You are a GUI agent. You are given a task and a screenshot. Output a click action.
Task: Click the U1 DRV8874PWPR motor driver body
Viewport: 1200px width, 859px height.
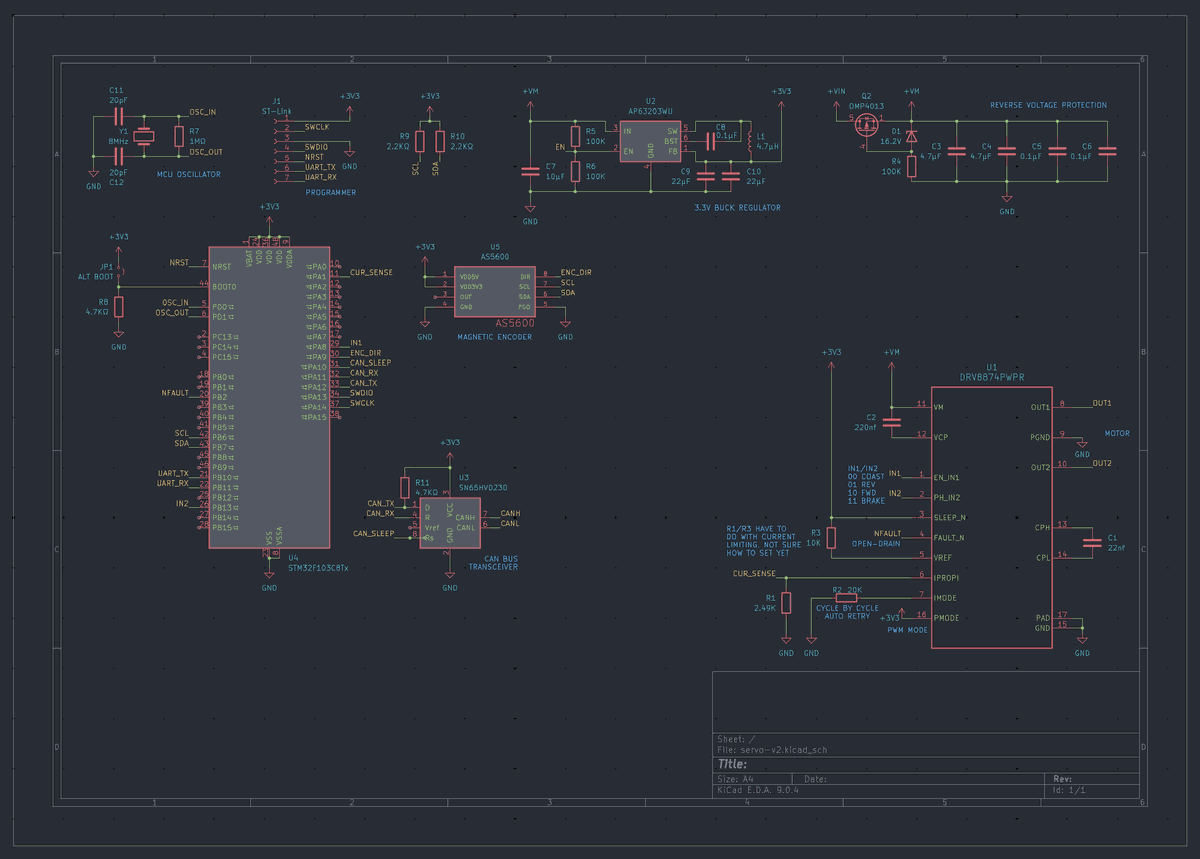point(991,517)
